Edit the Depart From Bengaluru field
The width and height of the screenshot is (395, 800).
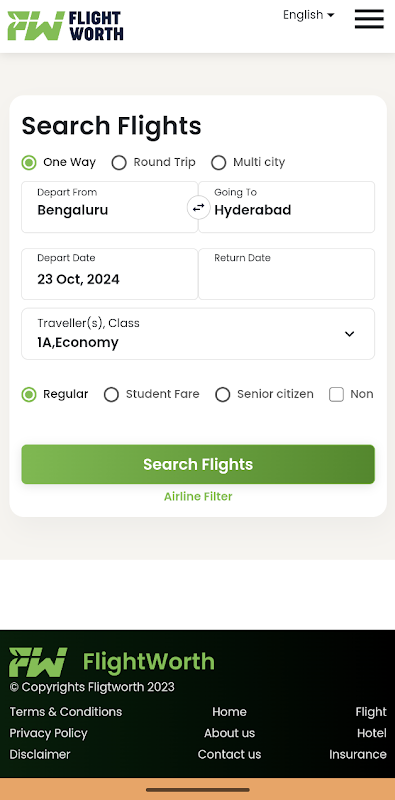(x=109, y=207)
